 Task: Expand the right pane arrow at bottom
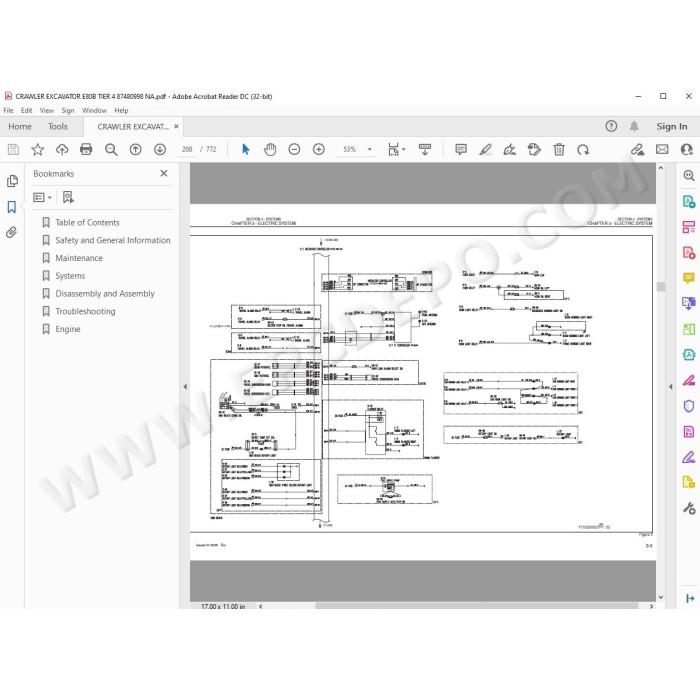[x=690, y=598]
